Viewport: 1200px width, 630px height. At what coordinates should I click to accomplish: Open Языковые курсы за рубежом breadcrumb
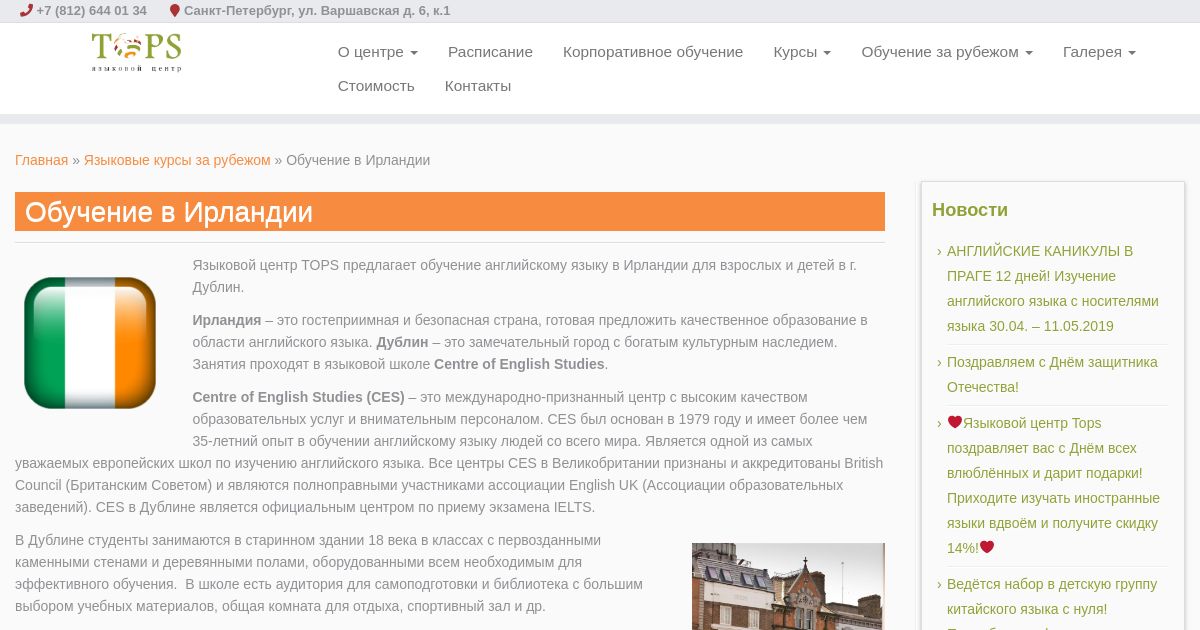coord(177,160)
